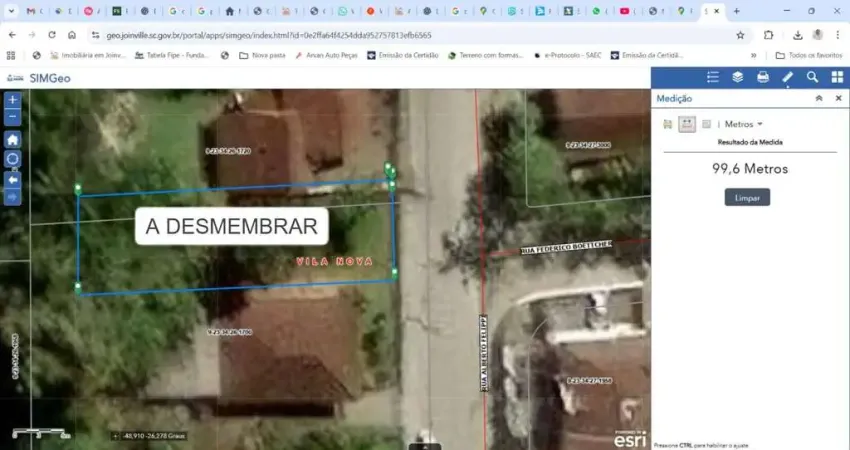Close the active SIMGeo tab

[x=717, y=11]
